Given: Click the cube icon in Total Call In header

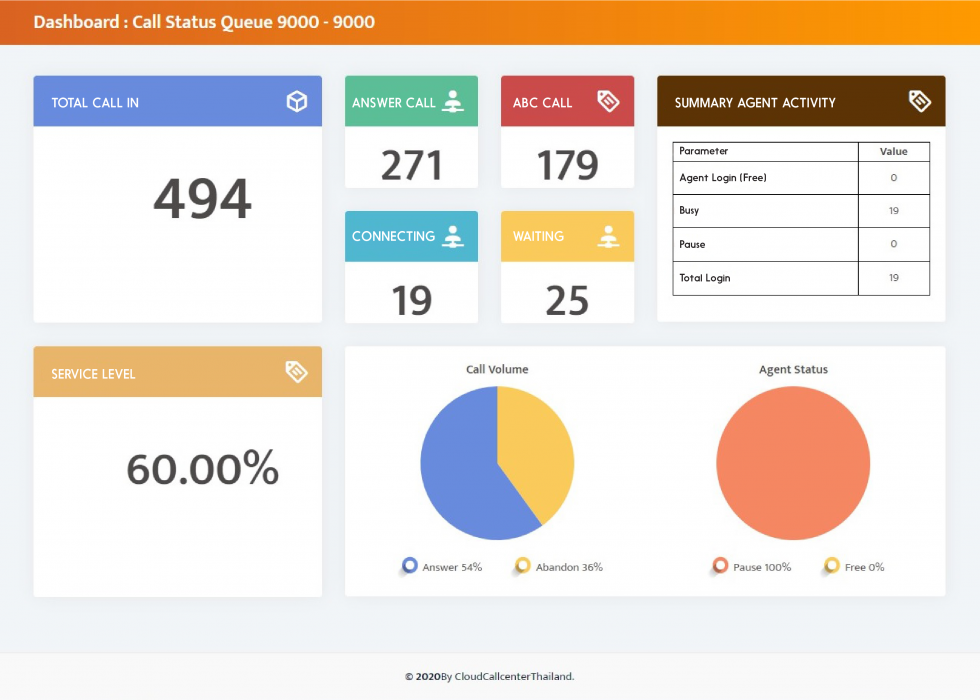Looking at the screenshot, I should 296,101.
